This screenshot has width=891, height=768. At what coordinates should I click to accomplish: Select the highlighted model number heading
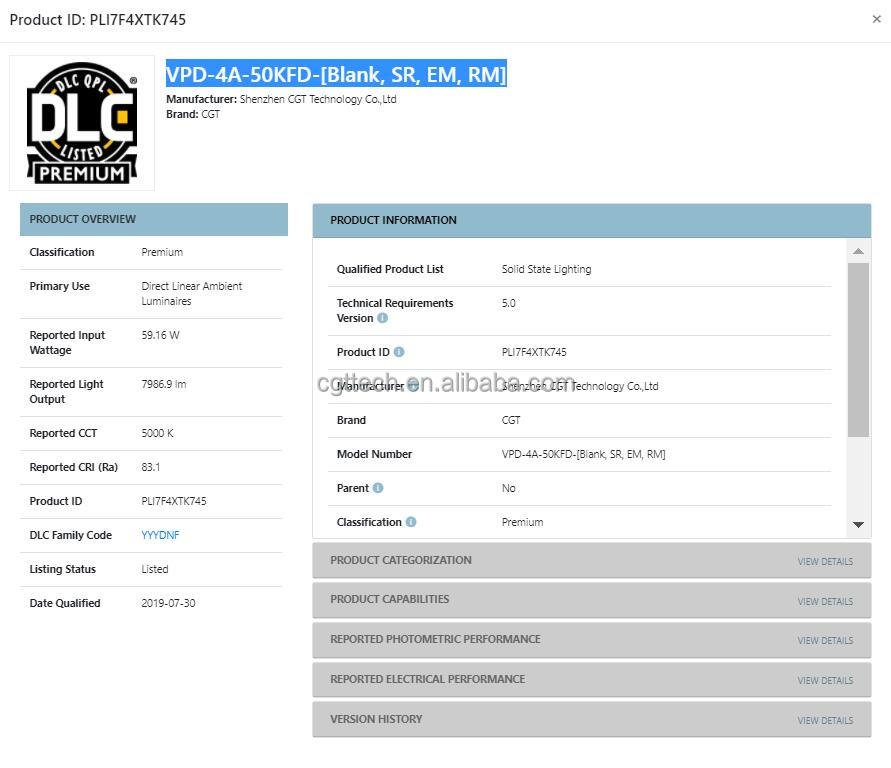(336, 74)
